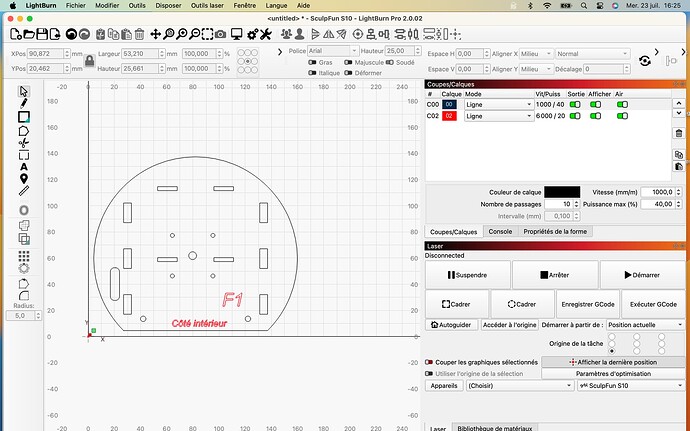Image resolution: width=690 pixels, height=431 pixels.
Task: Delete layer with trash icon in Coupes/Calques
Action: click(x=679, y=133)
